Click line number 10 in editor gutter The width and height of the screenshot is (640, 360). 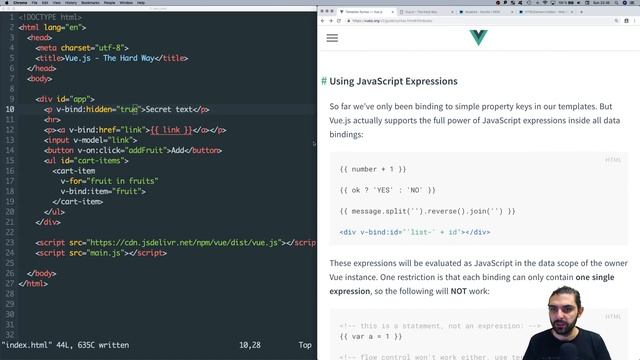pyautogui.click(x=10, y=109)
